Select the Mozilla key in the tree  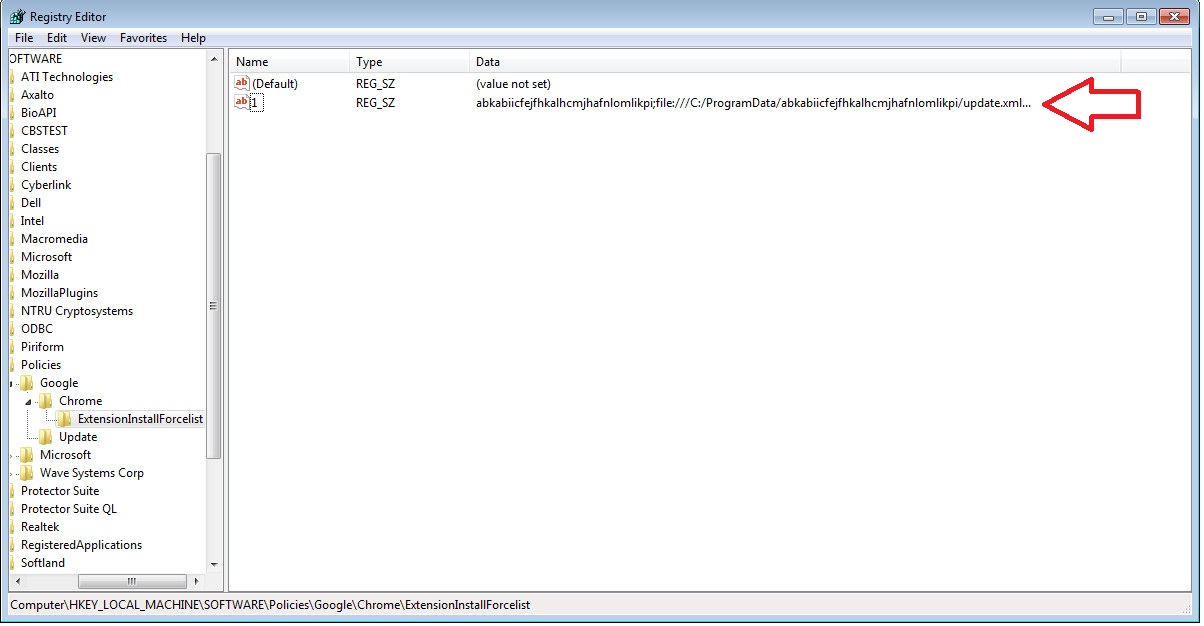point(40,275)
